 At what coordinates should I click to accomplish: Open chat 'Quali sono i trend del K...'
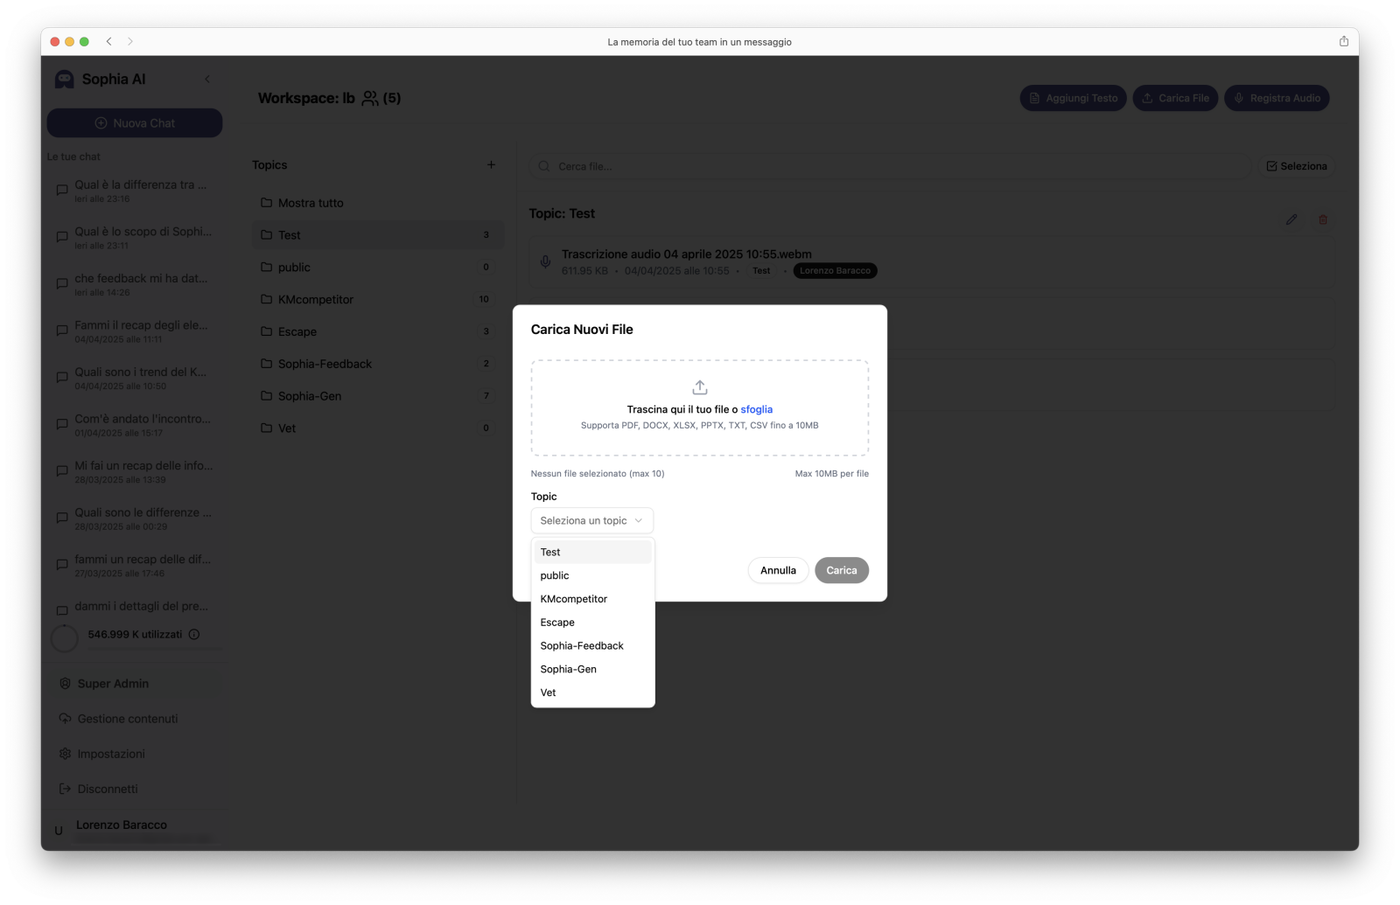[x=135, y=378]
